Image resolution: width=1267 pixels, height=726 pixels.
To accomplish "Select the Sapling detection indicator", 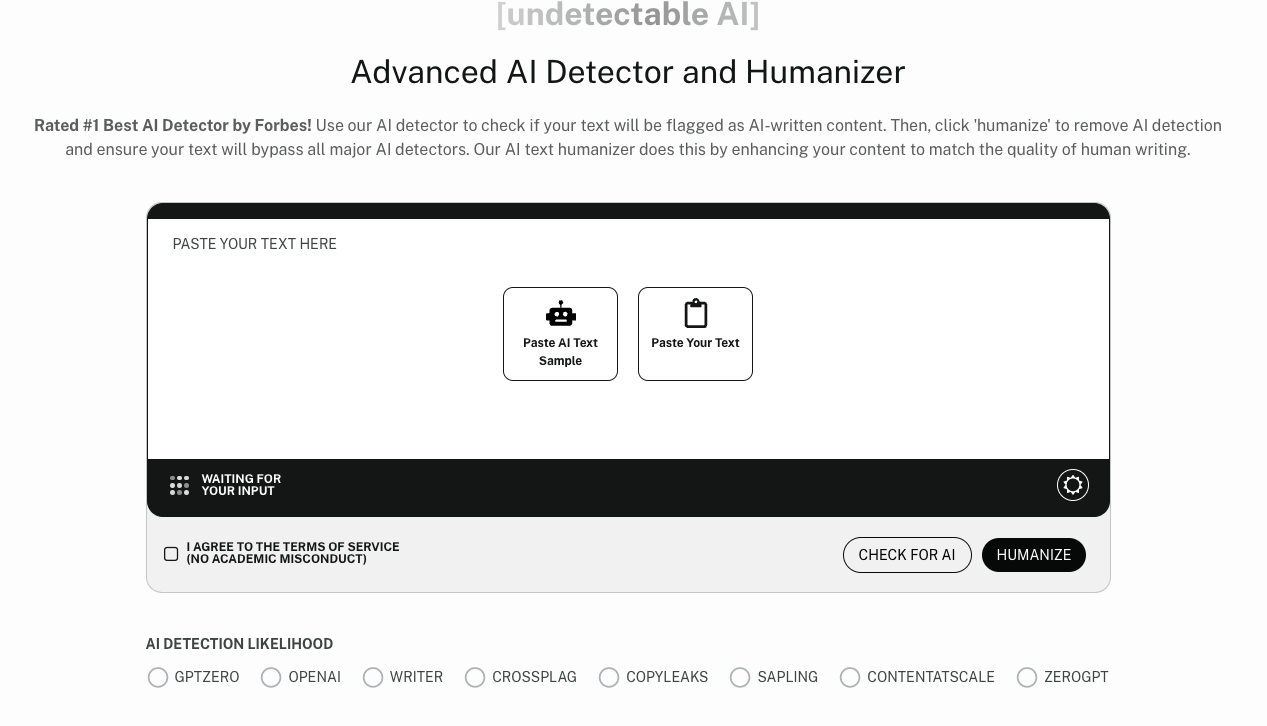I will [x=740, y=677].
